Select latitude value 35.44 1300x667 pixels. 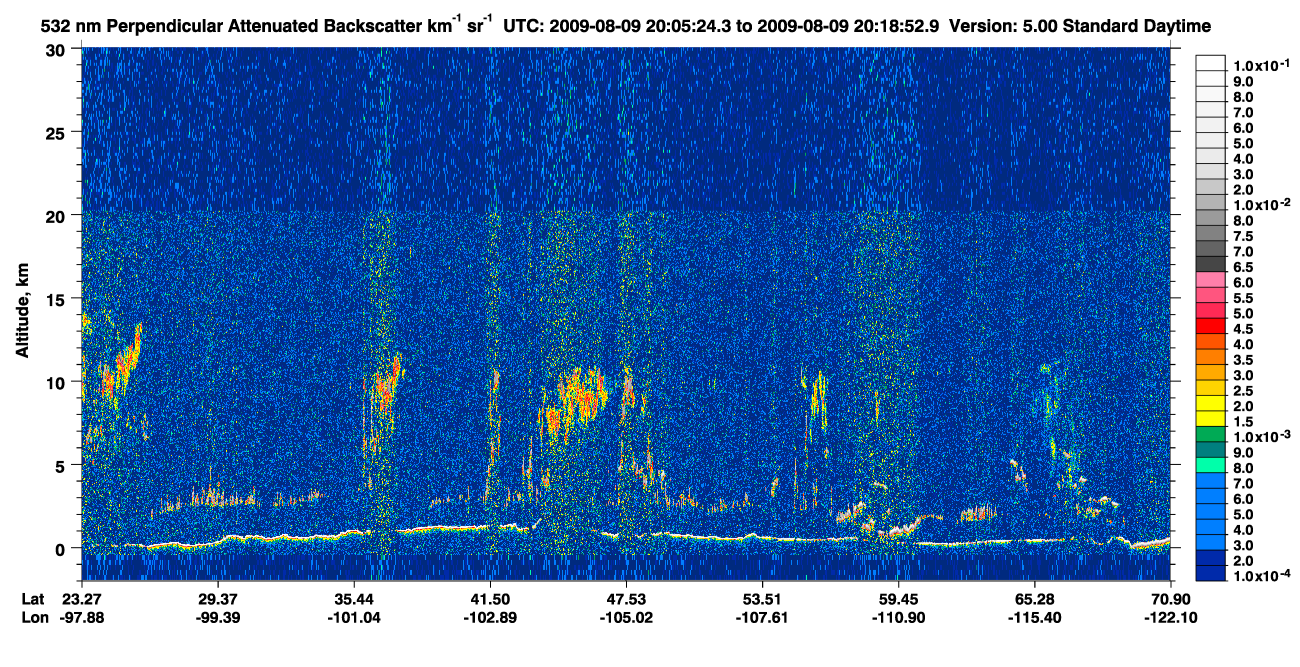coord(354,598)
